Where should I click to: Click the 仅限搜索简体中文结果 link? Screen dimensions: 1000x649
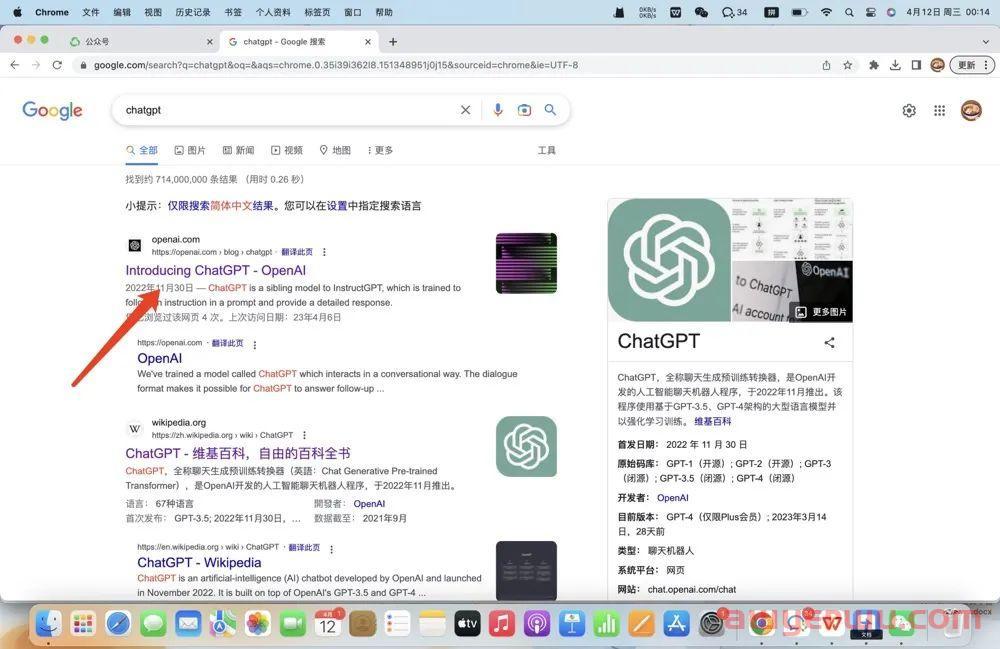click(221, 206)
